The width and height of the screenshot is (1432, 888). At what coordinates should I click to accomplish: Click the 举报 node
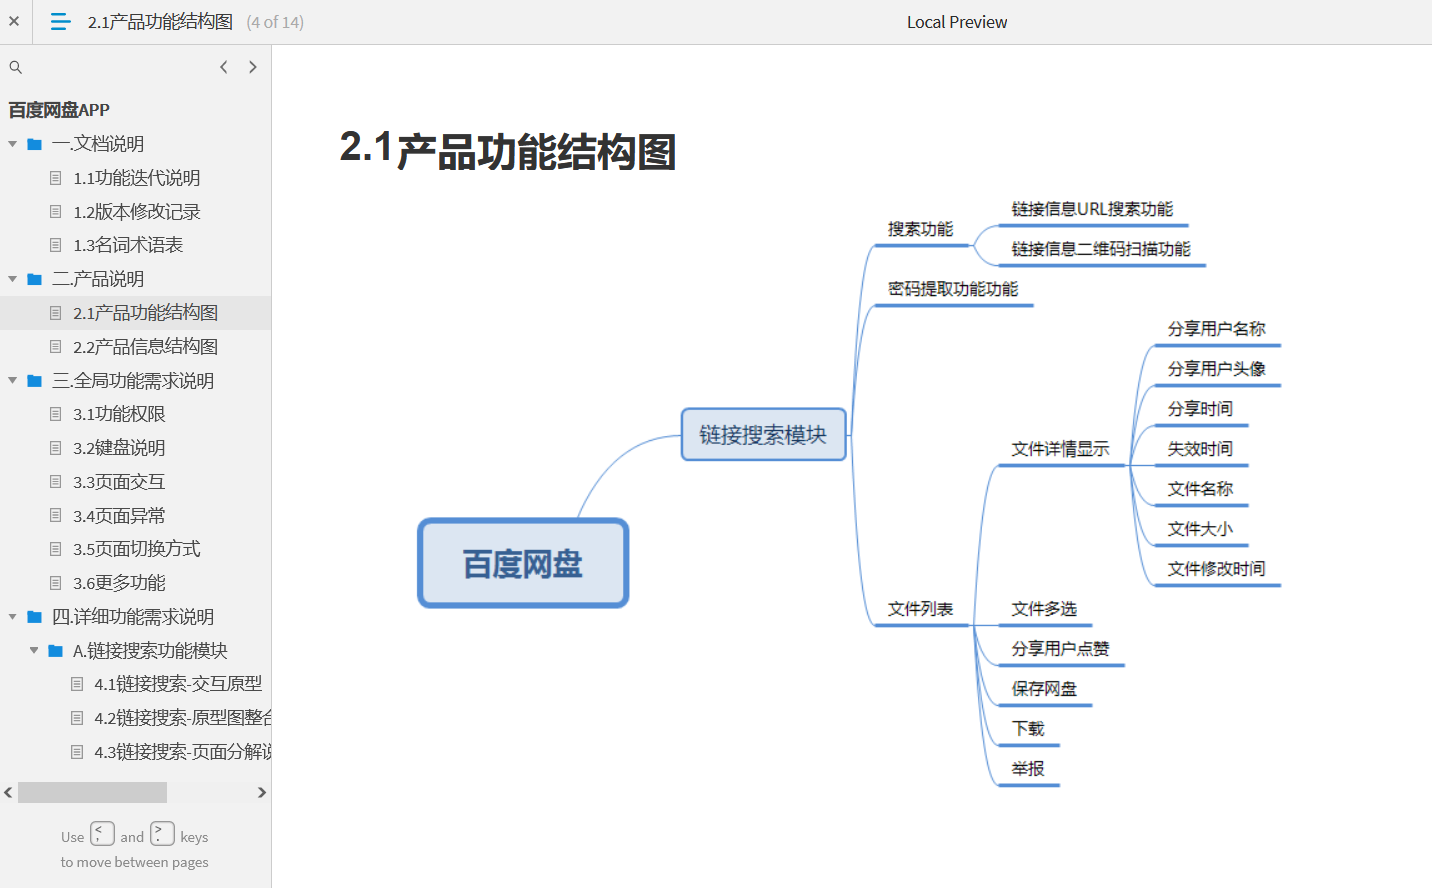click(x=1028, y=769)
